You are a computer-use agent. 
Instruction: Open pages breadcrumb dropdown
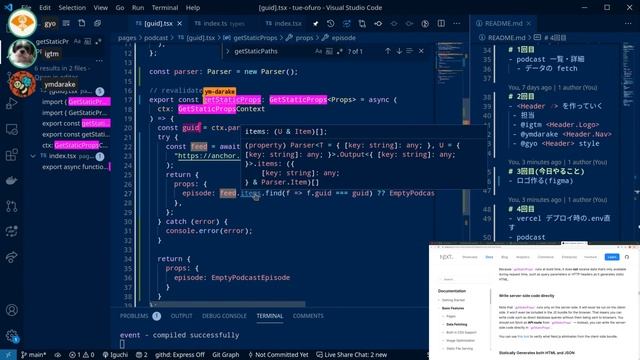pyautogui.click(x=127, y=38)
